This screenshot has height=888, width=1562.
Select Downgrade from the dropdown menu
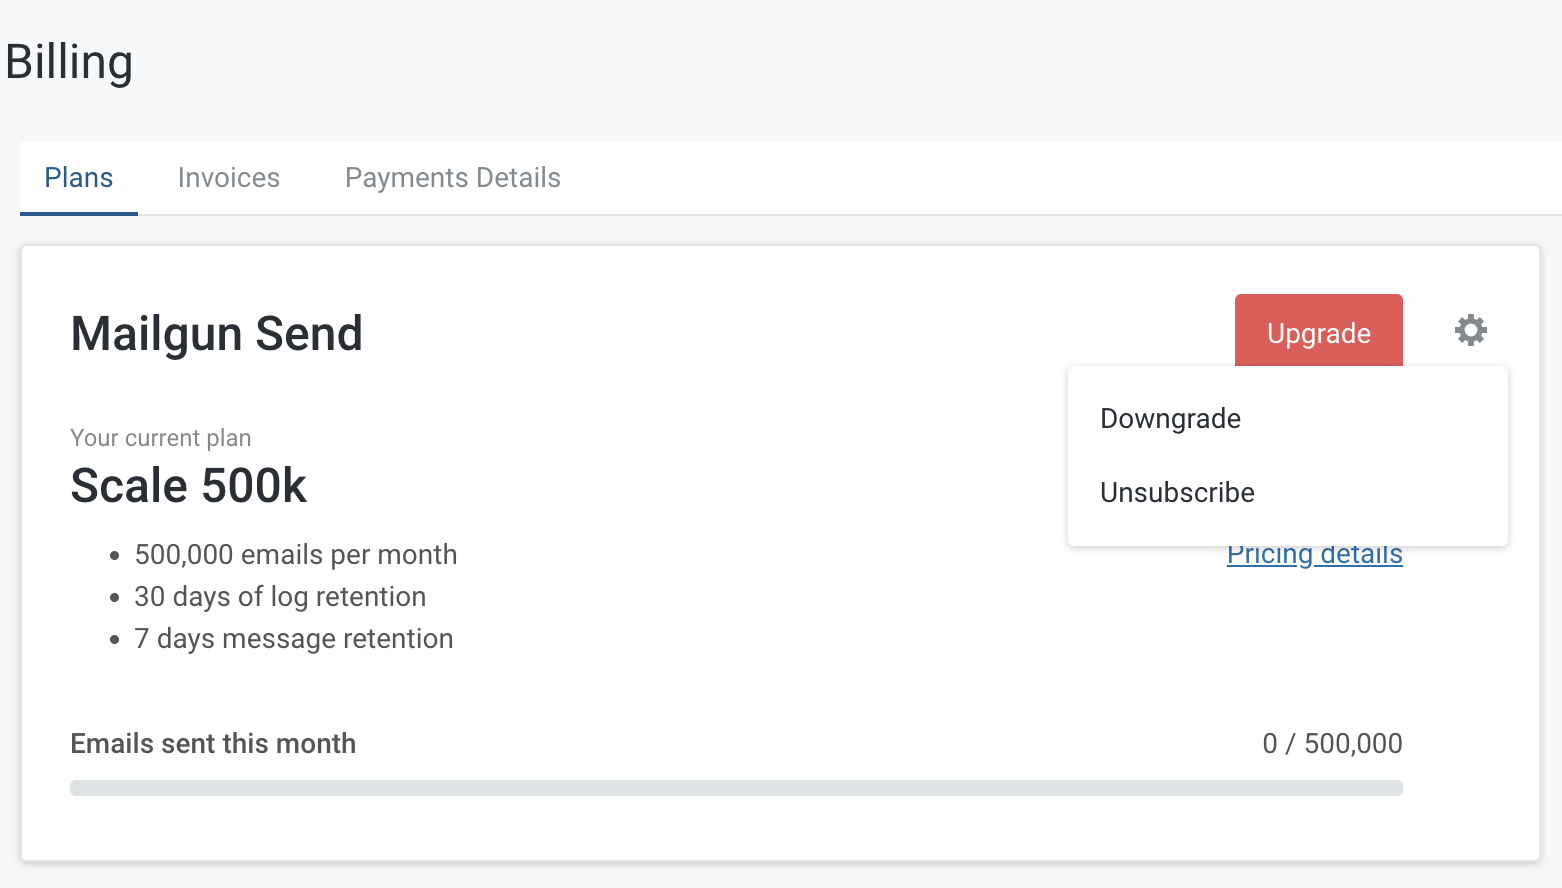[x=1170, y=418]
